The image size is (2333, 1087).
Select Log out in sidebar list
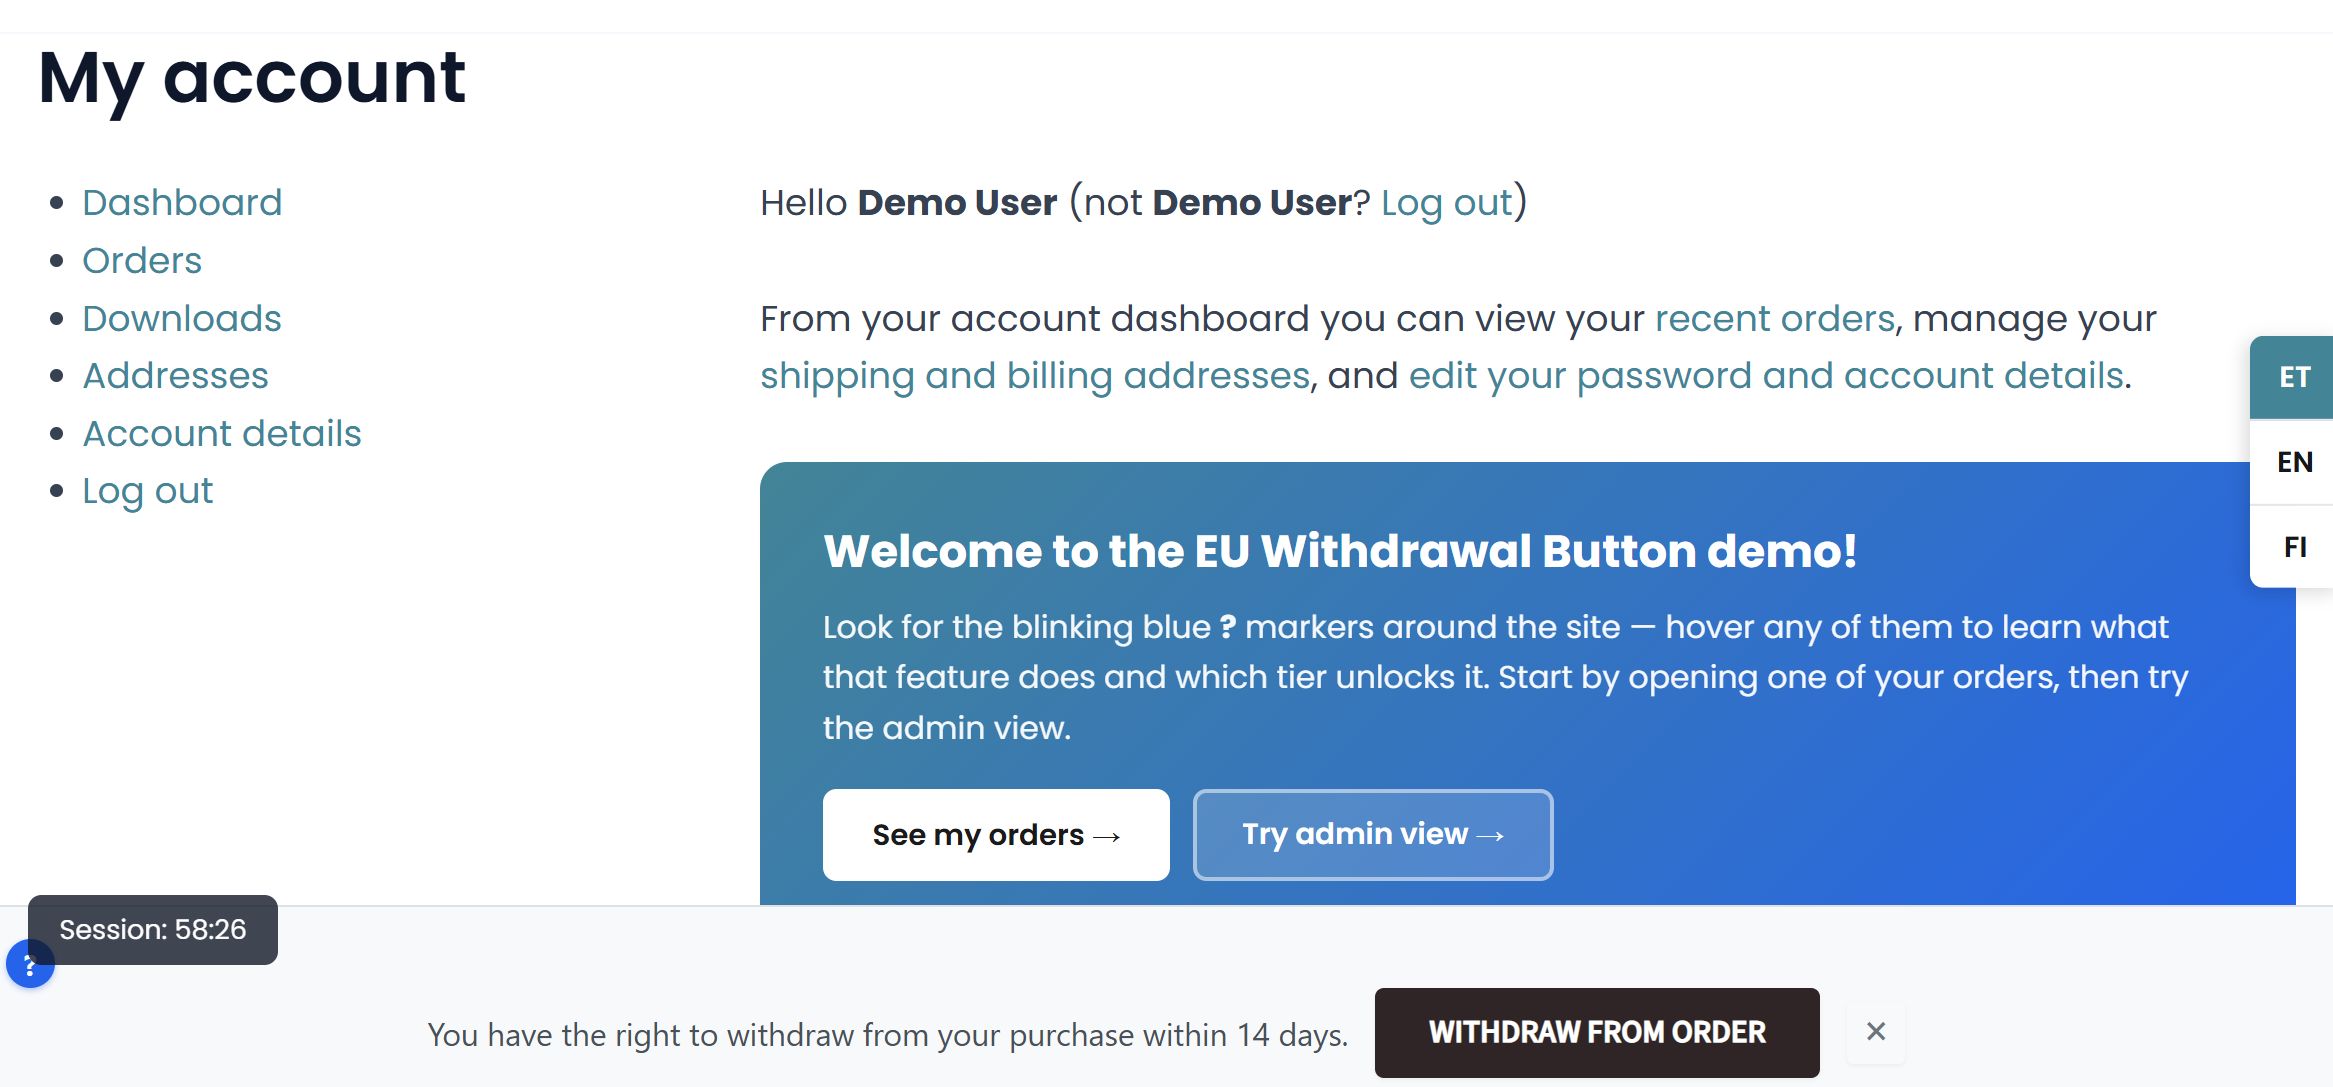pyautogui.click(x=148, y=491)
